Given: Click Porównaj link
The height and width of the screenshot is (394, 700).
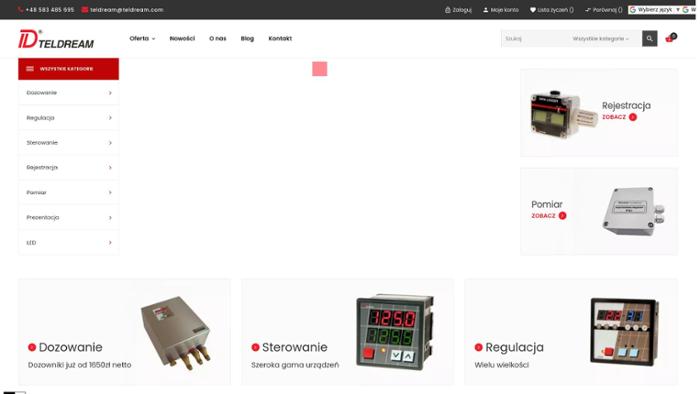Looking at the screenshot, I should point(608,9).
